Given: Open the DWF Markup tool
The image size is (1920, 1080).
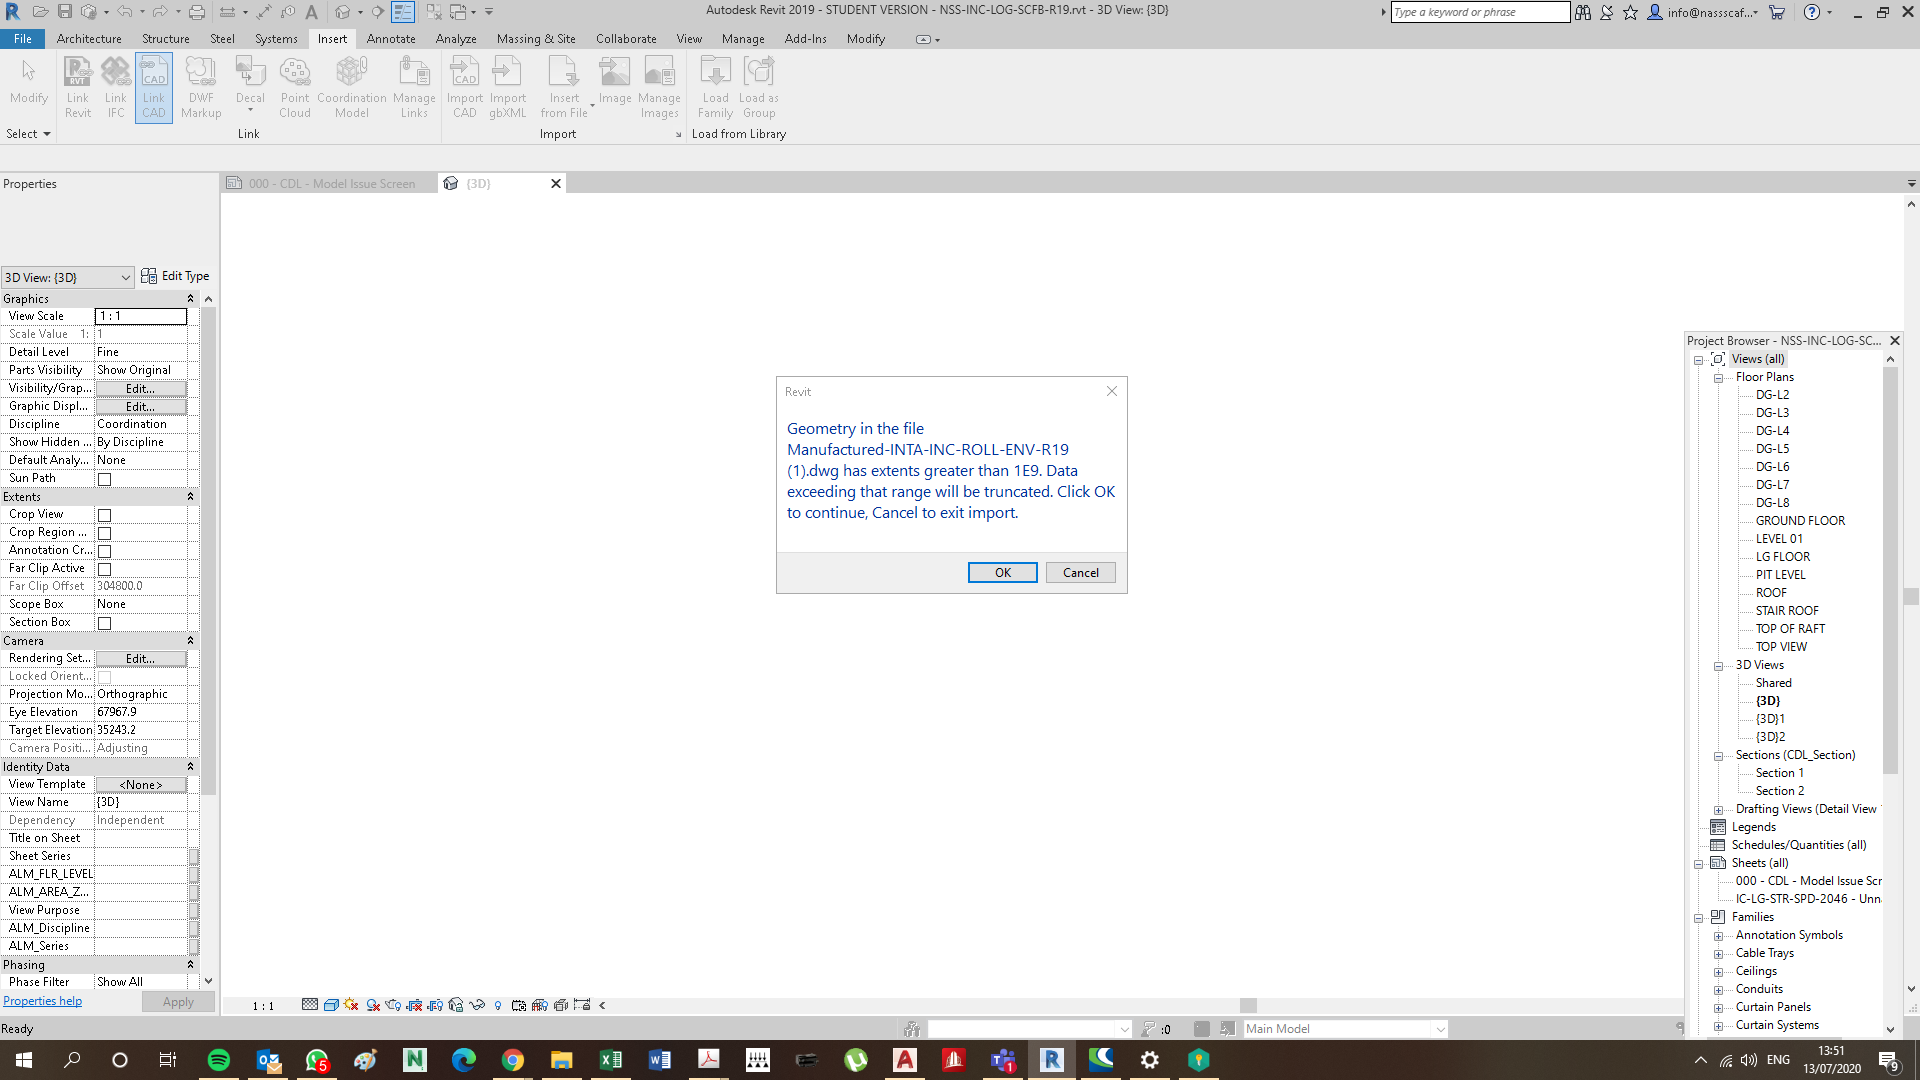Looking at the screenshot, I should pyautogui.click(x=201, y=85).
